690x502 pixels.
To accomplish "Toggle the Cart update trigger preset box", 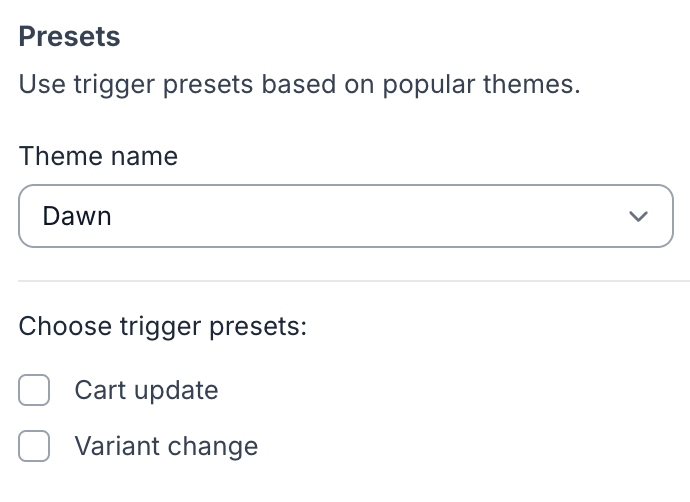I will tap(34, 390).
